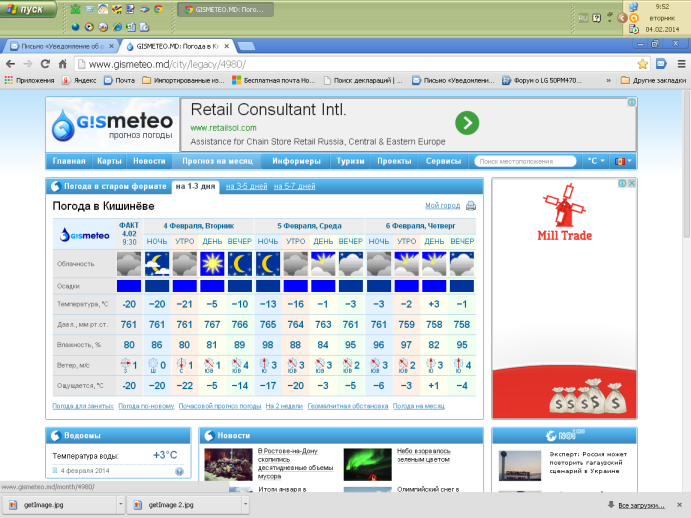The height and width of the screenshot is (518, 691).
Task: Select the Карты menu item
Action: click(109, 161)
